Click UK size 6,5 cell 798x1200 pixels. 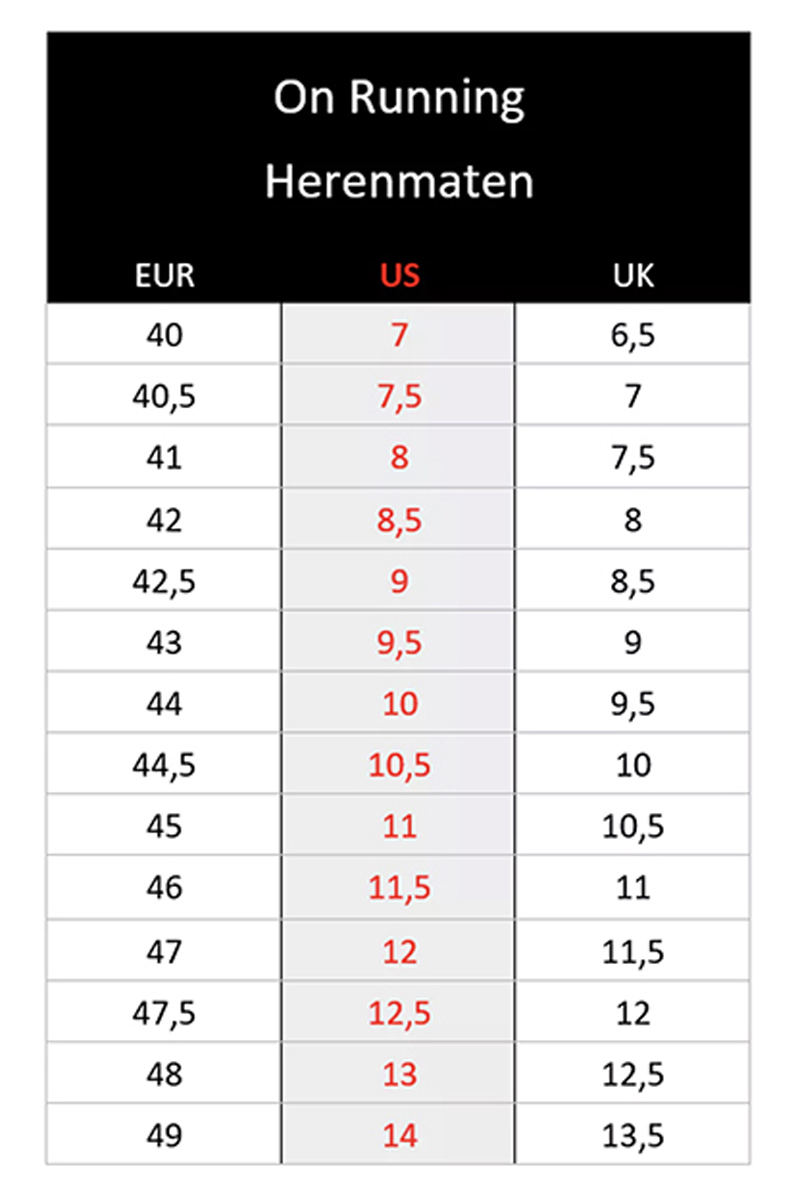click(x=633, y=334)
